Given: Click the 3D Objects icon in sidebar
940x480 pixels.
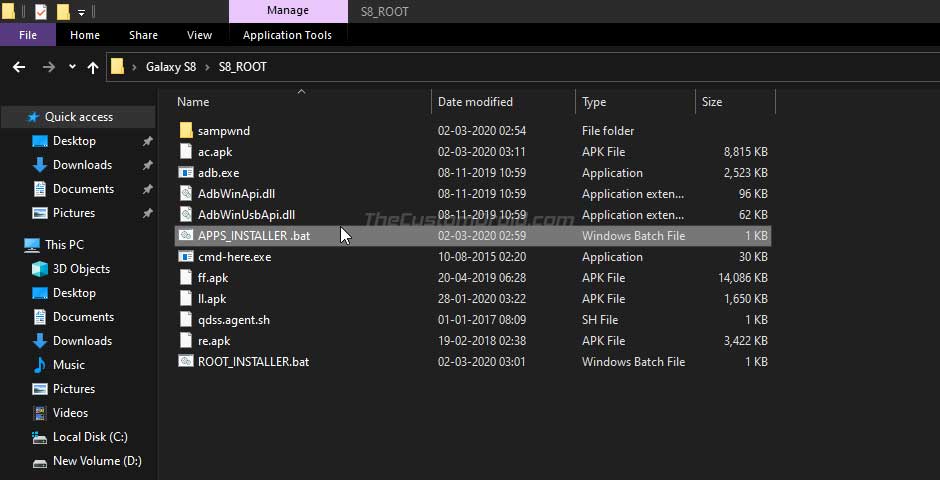Looking at the screenshot, I should [40, 269].
